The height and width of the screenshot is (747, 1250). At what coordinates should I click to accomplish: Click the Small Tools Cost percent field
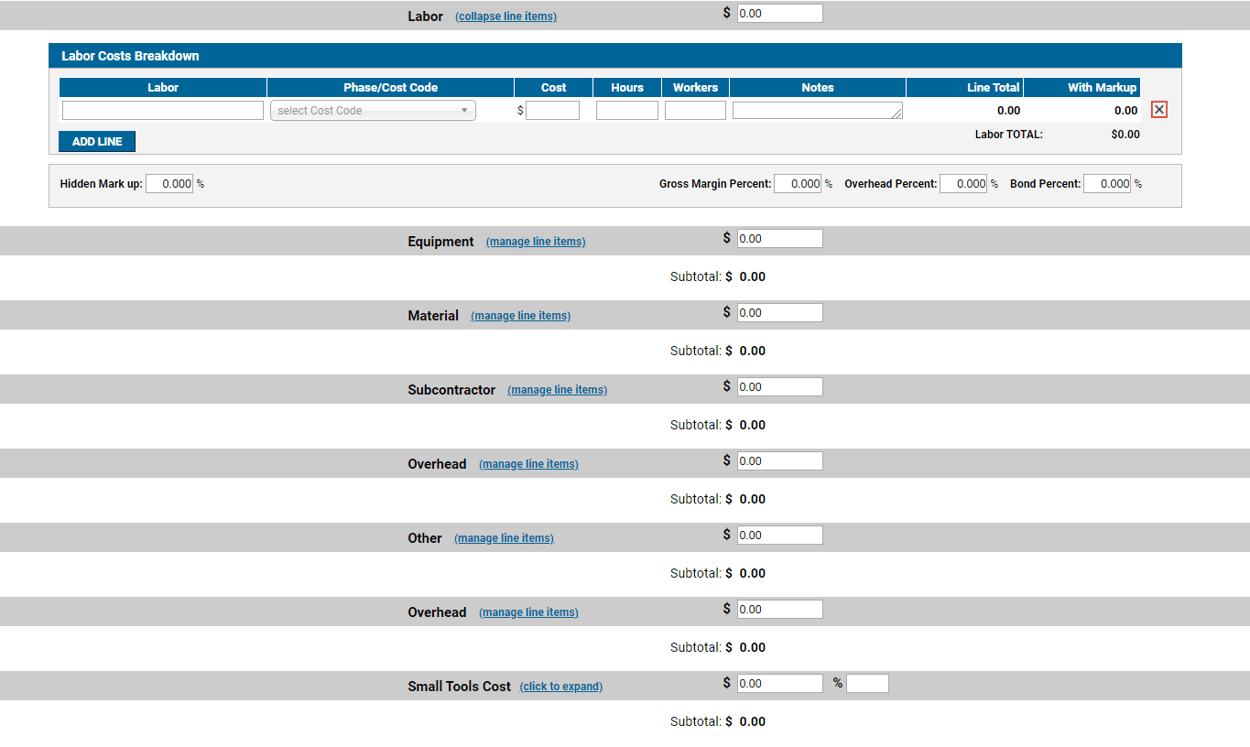coord(867,683)
